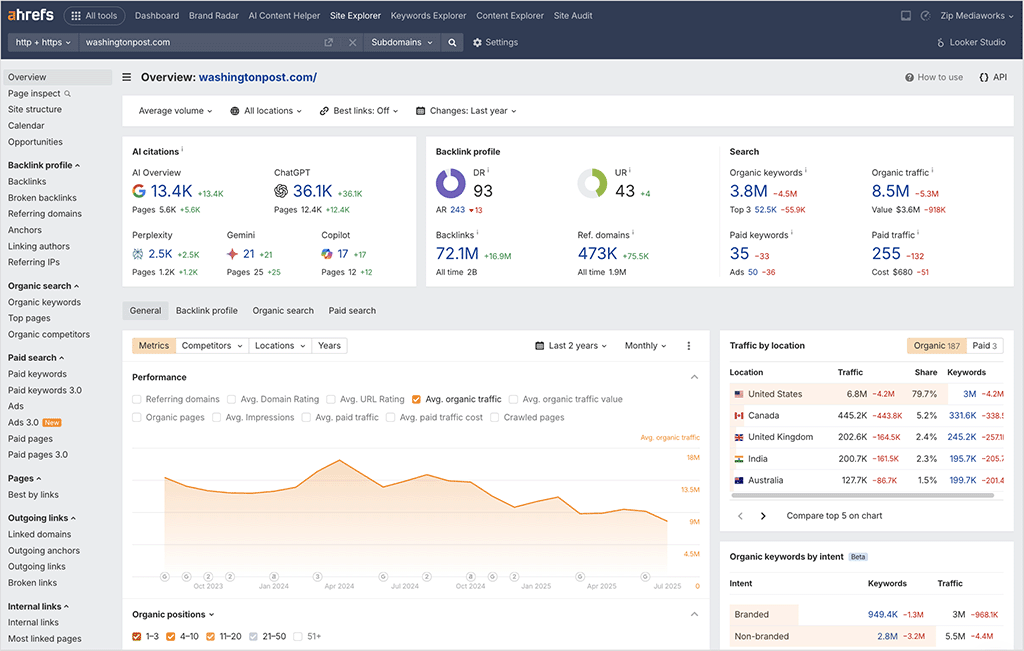Screen dimensions: 1024x651
Task: Enable Crawled pages checkbox
Action: [x=494, y=417]
